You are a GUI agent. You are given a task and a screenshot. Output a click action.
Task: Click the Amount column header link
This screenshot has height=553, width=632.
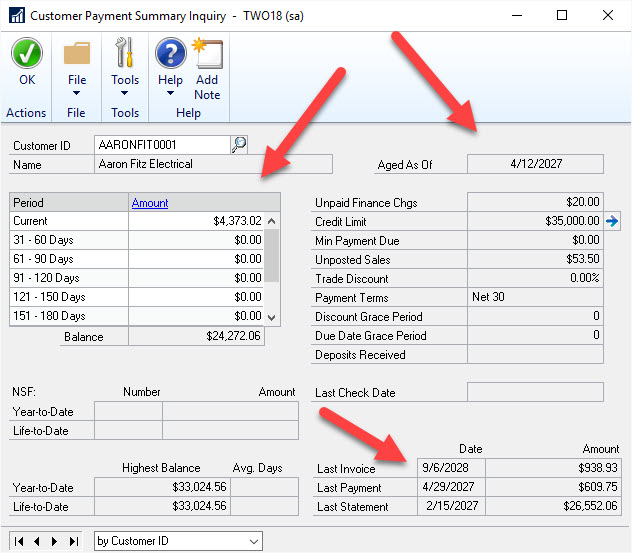150,202
